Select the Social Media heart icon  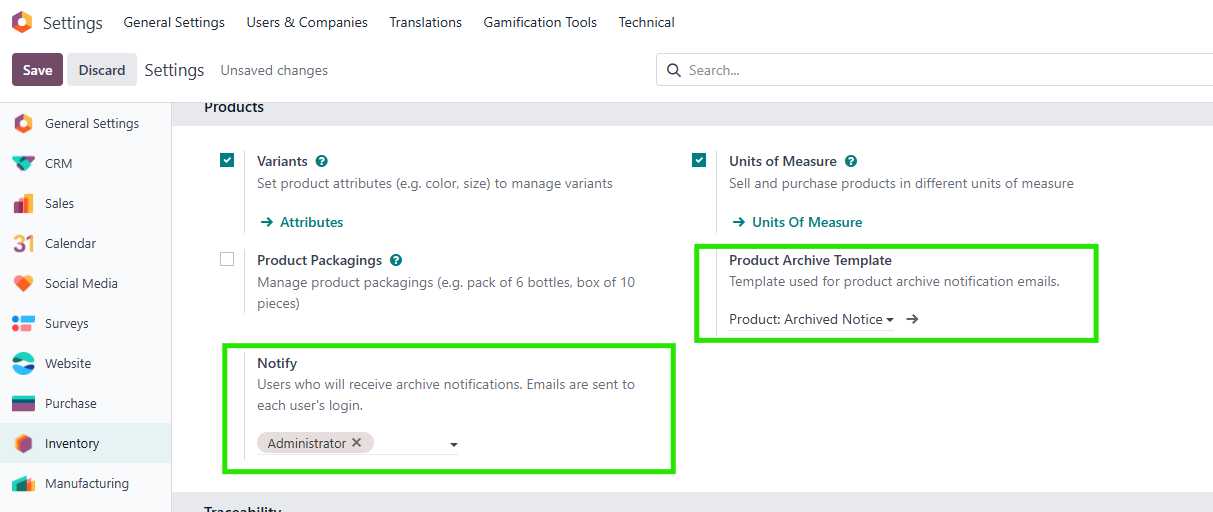(23, 284)
